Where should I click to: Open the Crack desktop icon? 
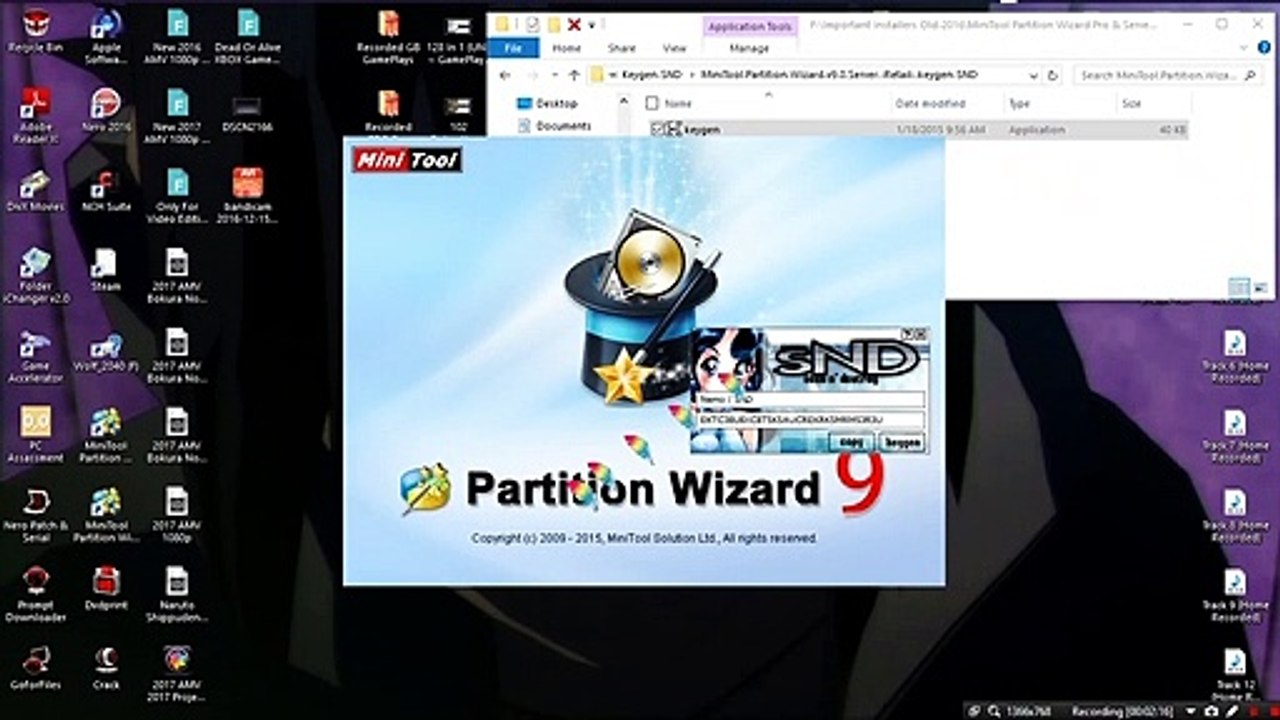pos(106,670)
